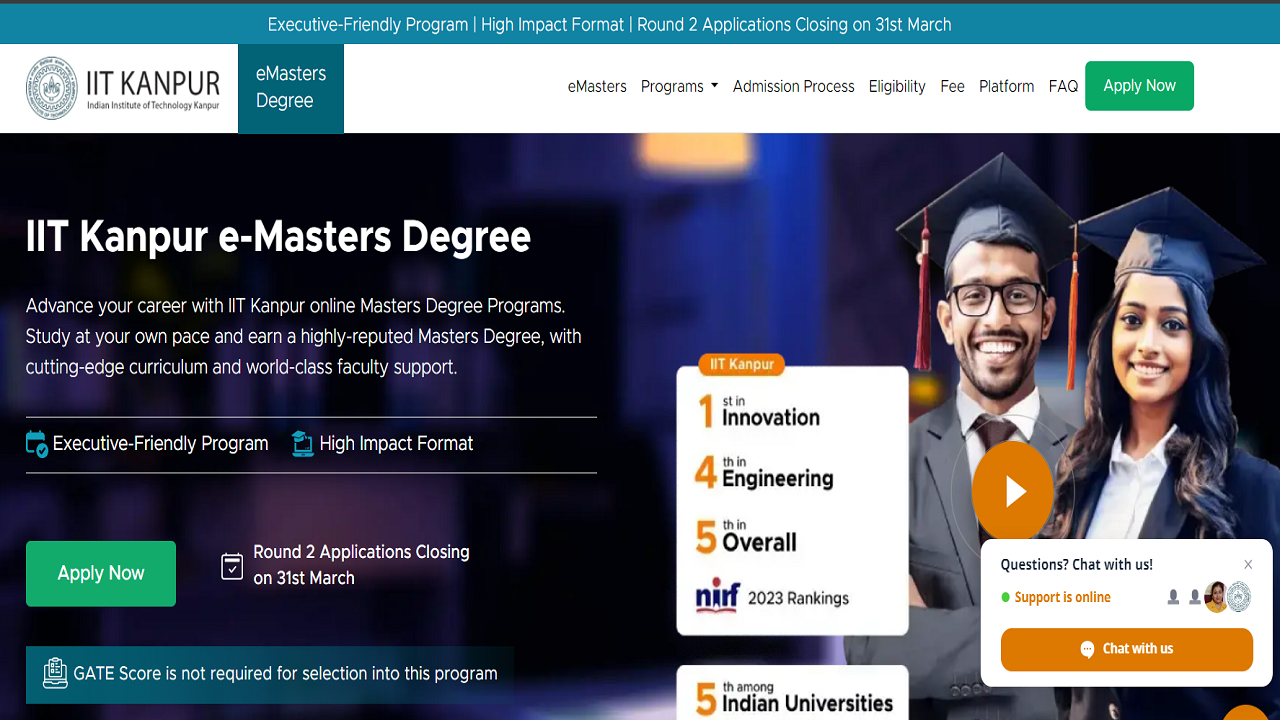Click the calendar icon beside Executive-Friendly Program
Image resolution: width=1280 pixels, height=720 pixels.
point(37,444)
